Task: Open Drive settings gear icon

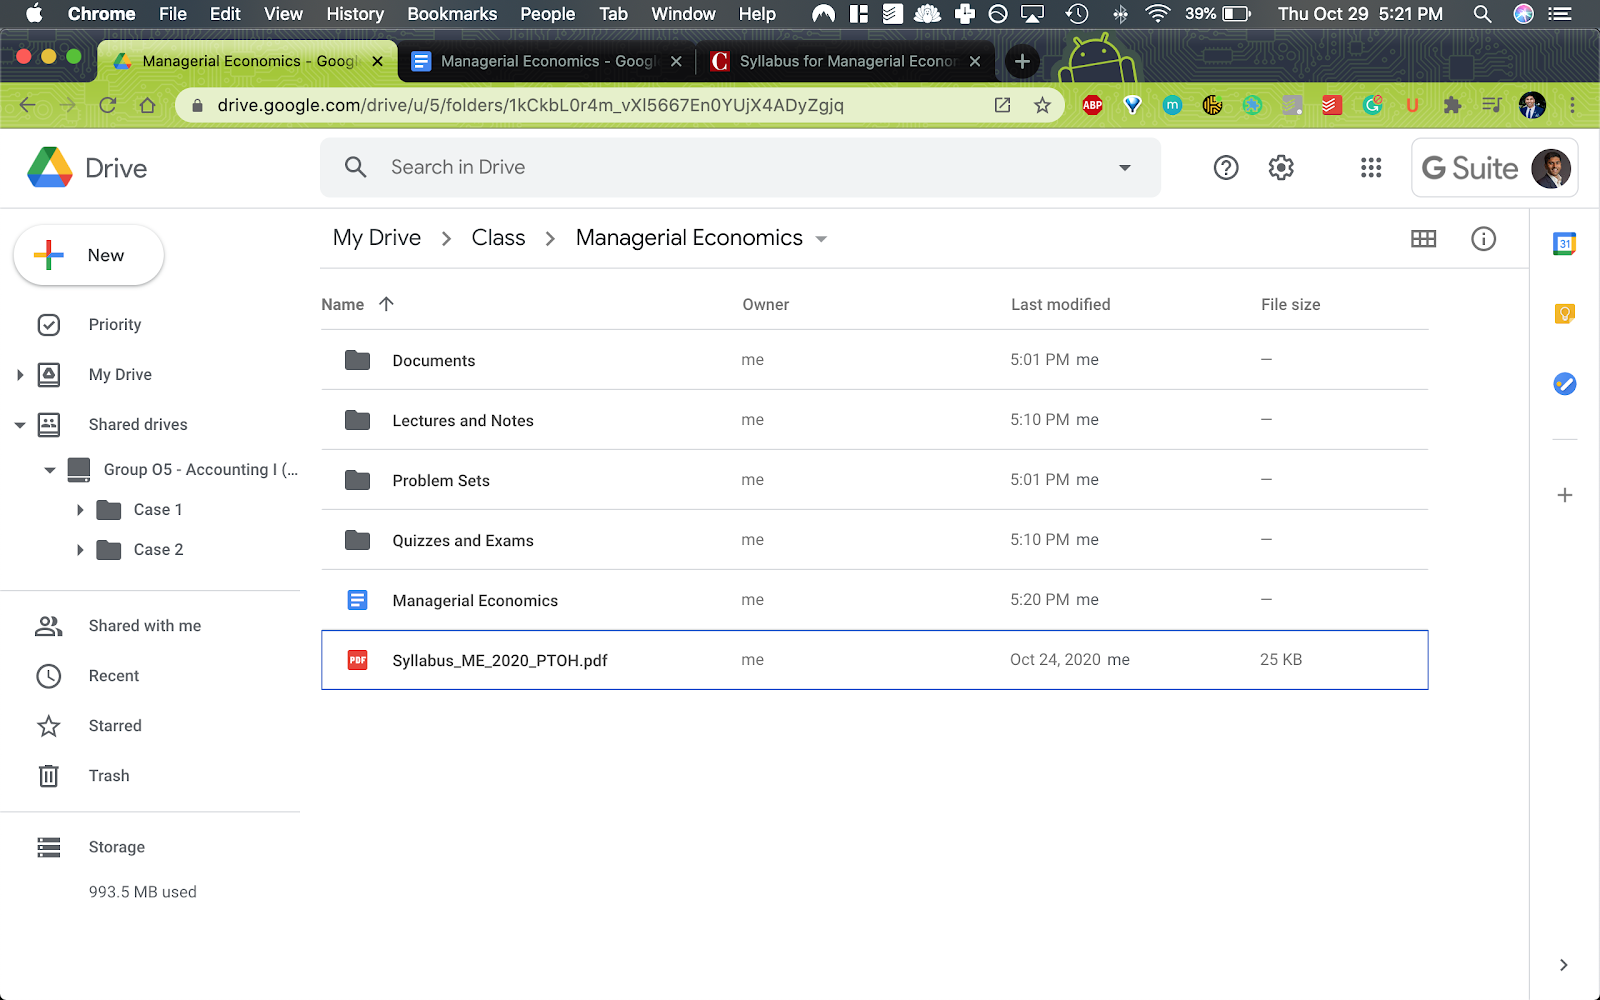Action: (x=1281, y=168)
